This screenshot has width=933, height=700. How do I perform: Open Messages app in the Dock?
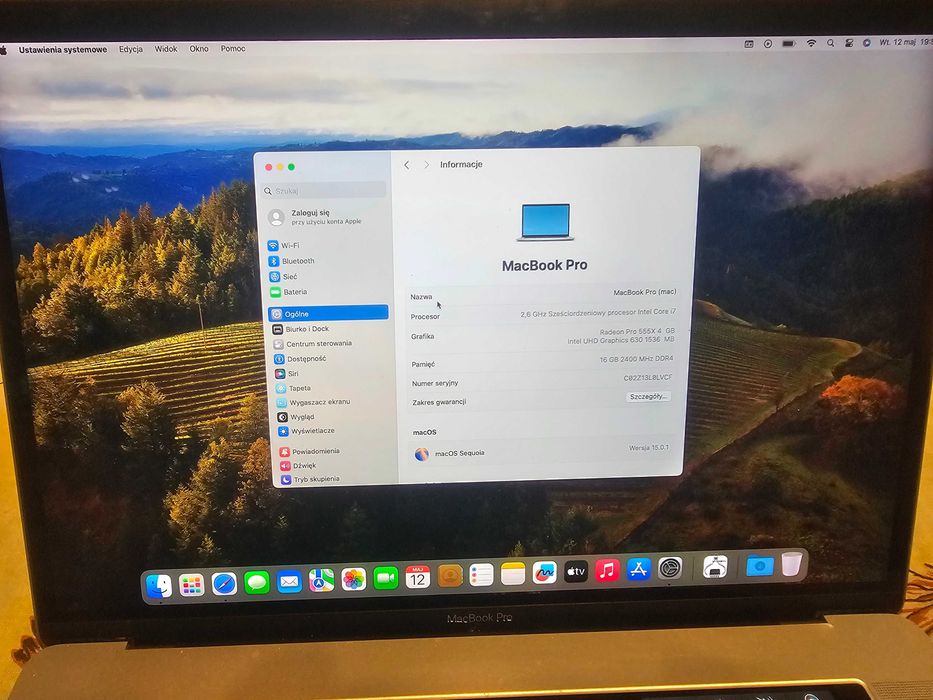pos(257,582)
